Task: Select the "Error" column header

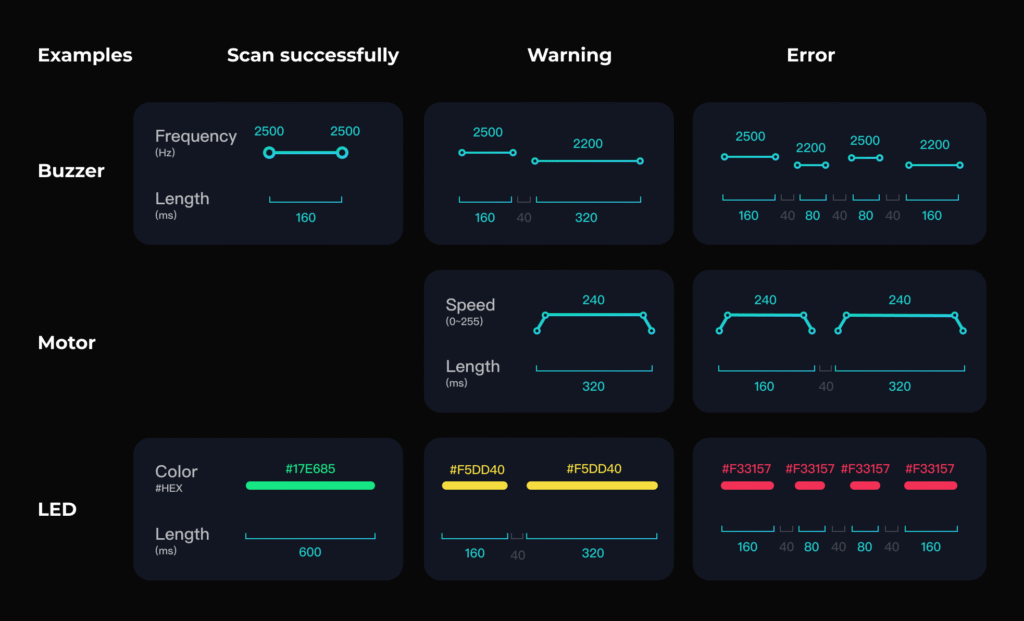Action: point(810,55)
